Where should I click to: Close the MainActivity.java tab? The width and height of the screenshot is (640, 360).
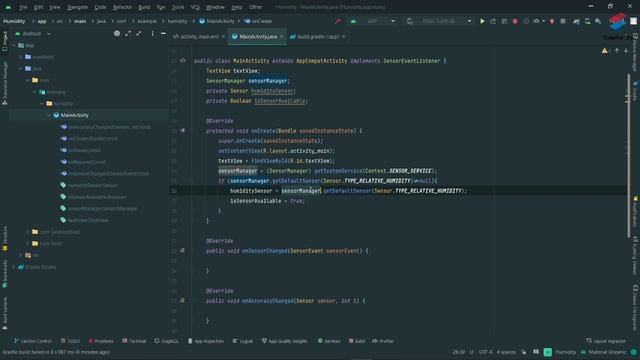[x=282, y=36]
